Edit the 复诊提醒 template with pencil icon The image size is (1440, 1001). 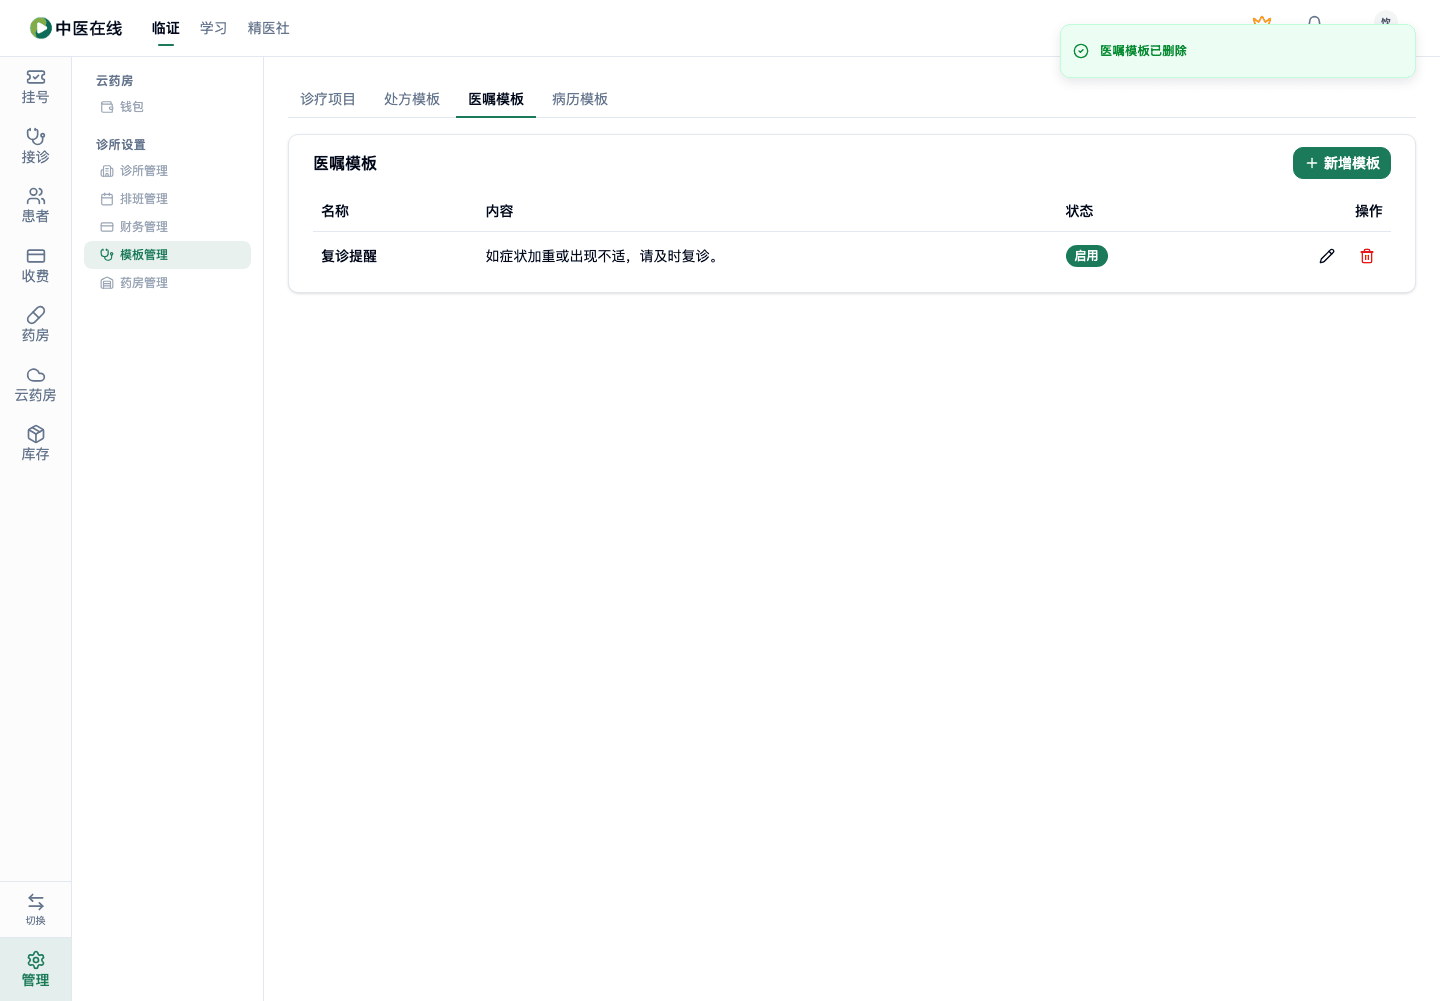click(x=1327, y=256)
